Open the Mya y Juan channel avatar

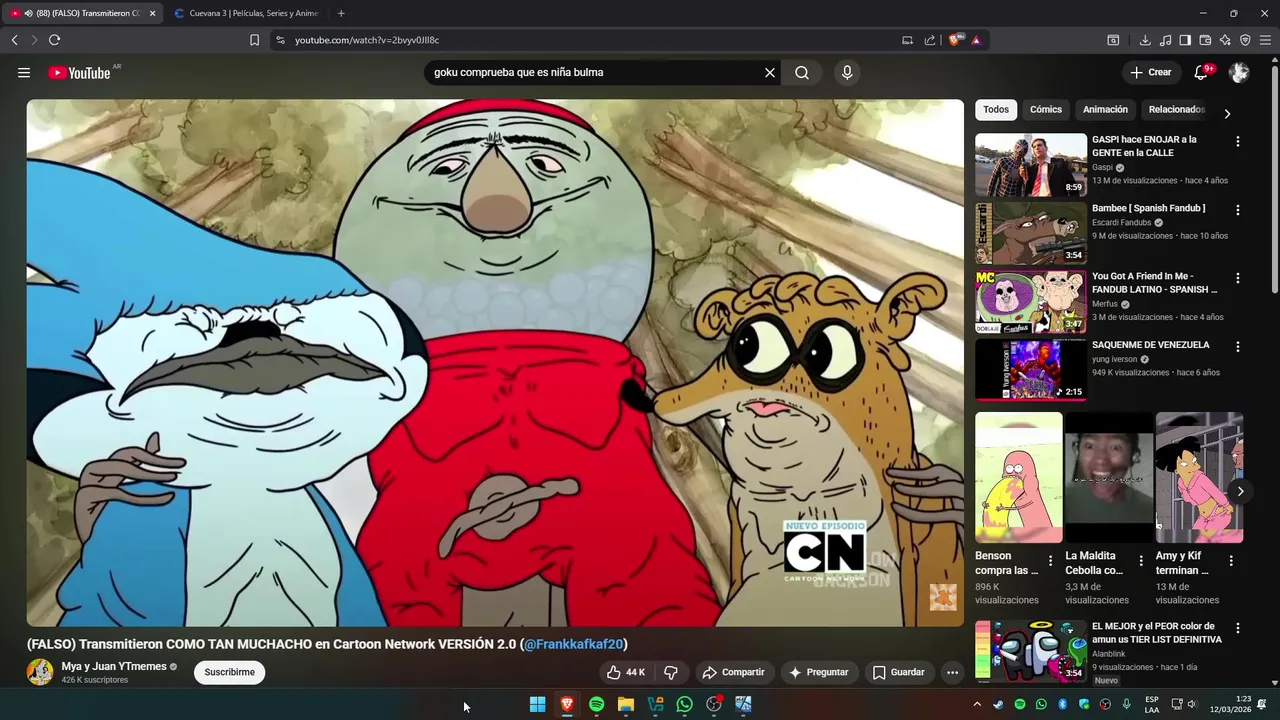click(40, 672)
